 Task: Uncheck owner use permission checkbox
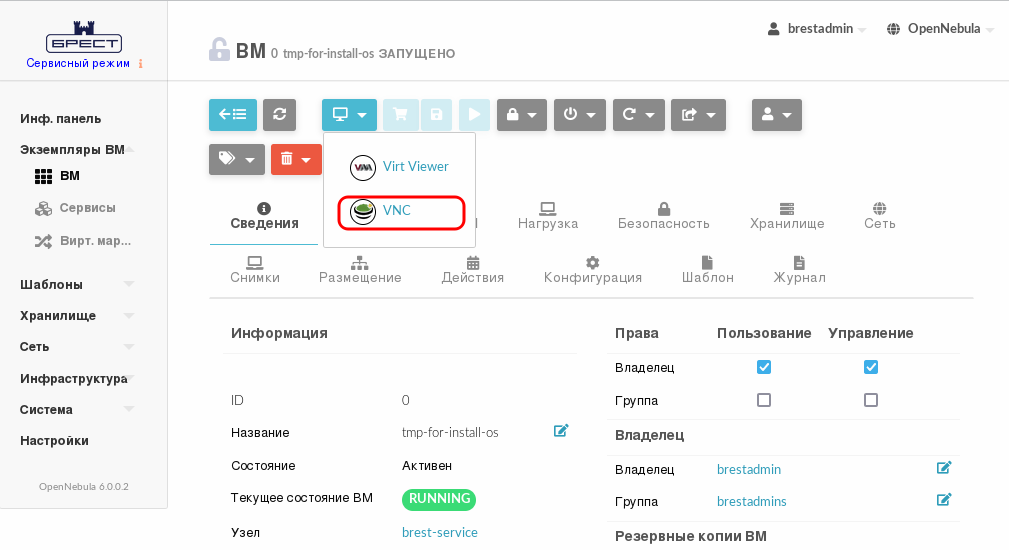(x=764, y=367)
